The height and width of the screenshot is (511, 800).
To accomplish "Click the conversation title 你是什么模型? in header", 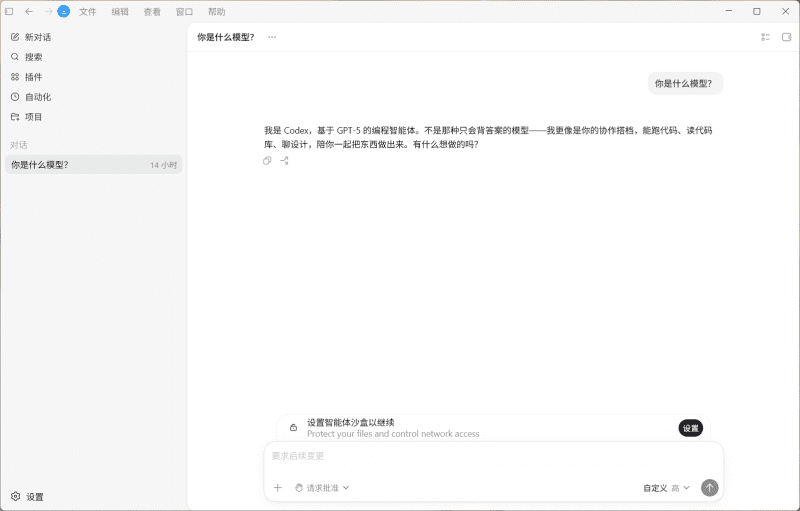I will click(226, 37).
